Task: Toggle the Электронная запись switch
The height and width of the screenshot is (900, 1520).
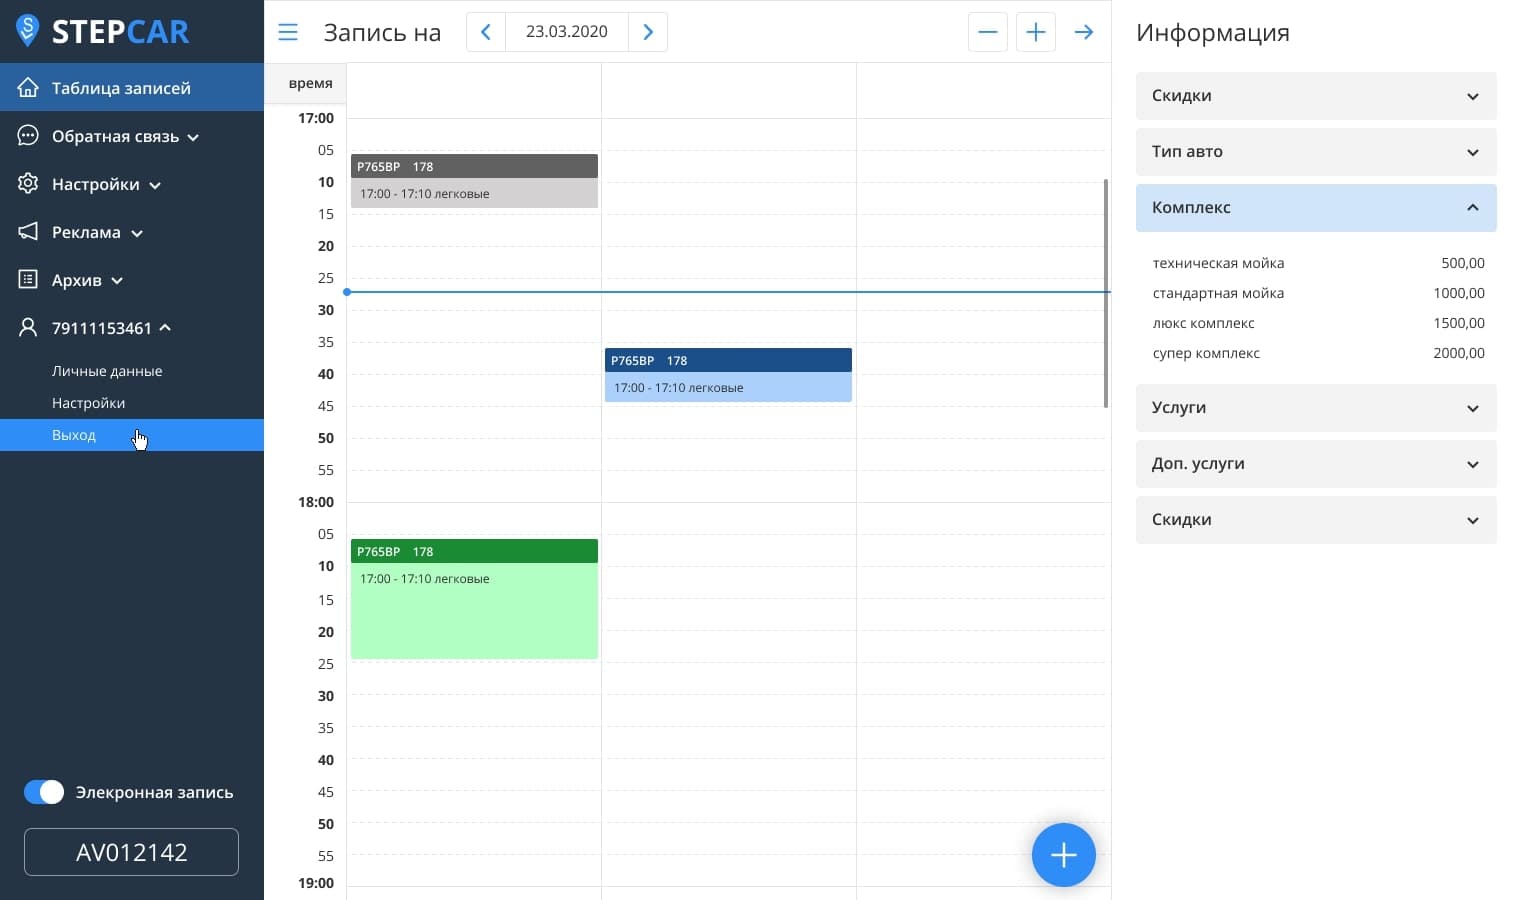Action: click(x=44, y=792)
